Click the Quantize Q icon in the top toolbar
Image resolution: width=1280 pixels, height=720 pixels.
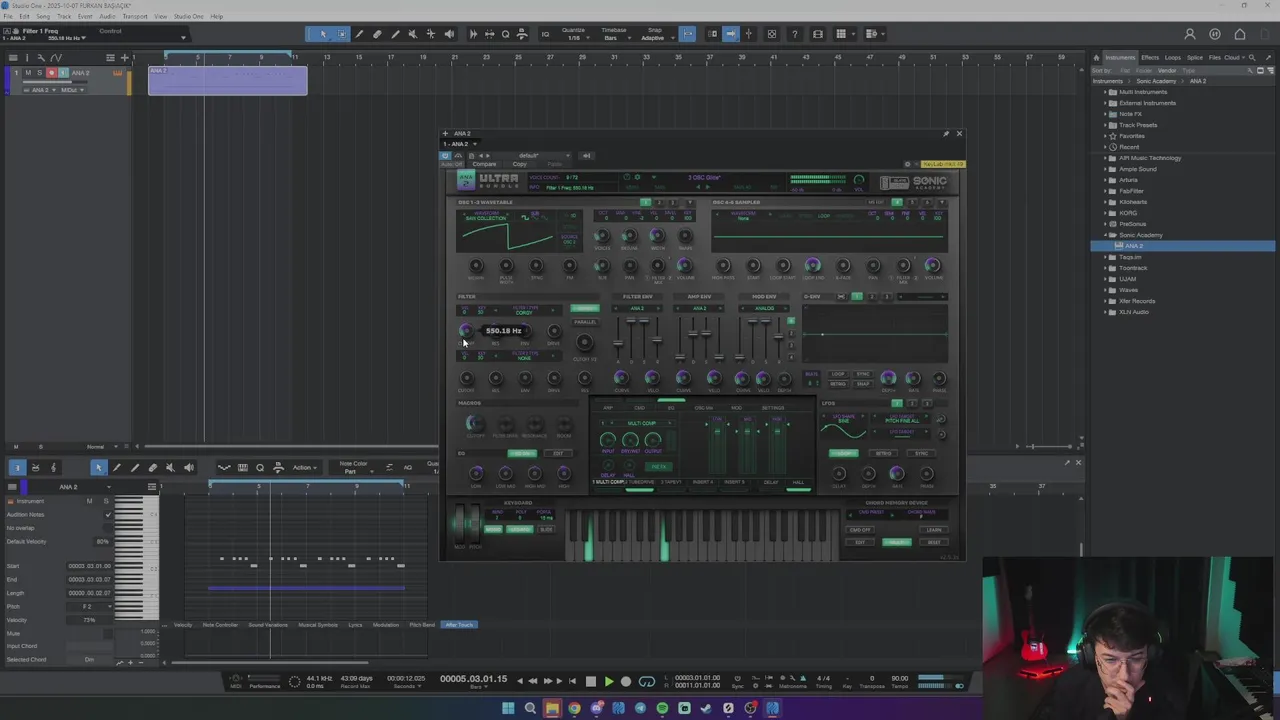click(506, 34)
